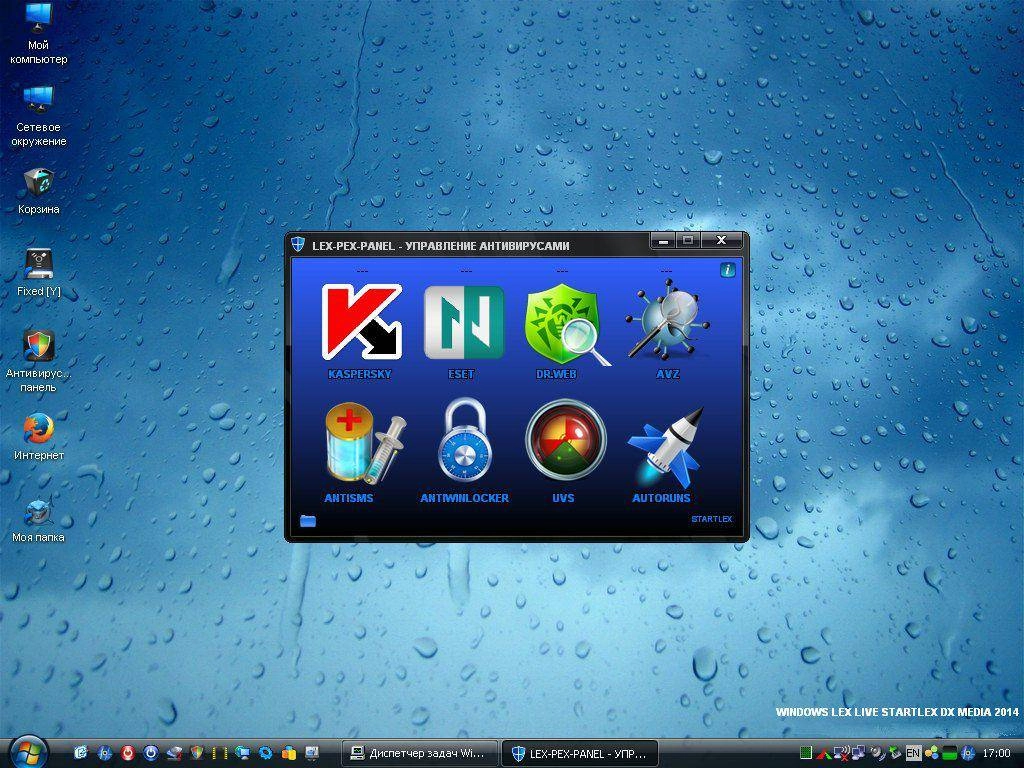This screenshot has height=768, width=1024.
Task: Click the wireless network tray icon with red X
Action: pyautogui.click(x=842, y=753)
